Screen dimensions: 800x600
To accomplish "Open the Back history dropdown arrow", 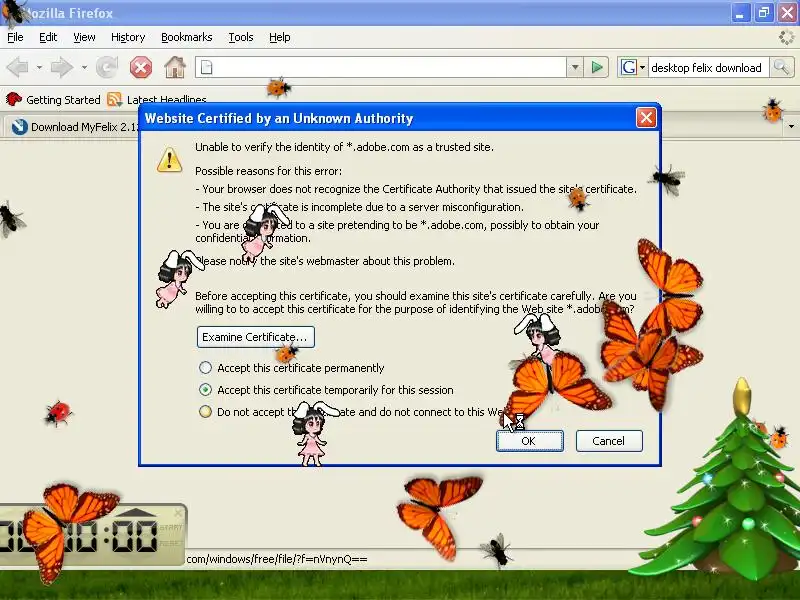I will pos(39,67).
